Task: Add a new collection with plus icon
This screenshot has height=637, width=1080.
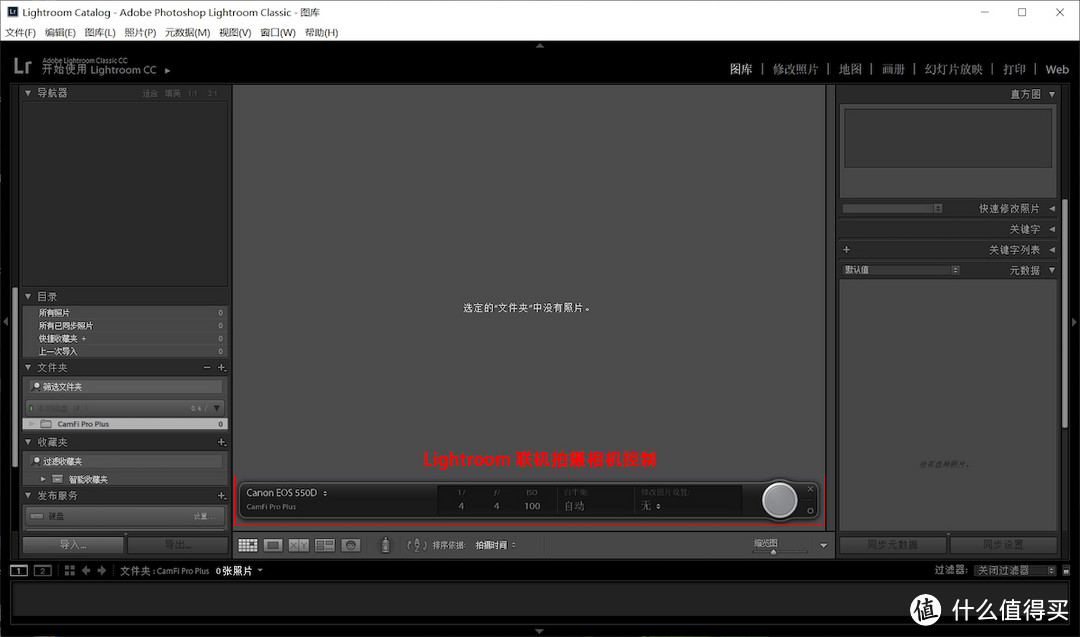Action: coord(222,442)
